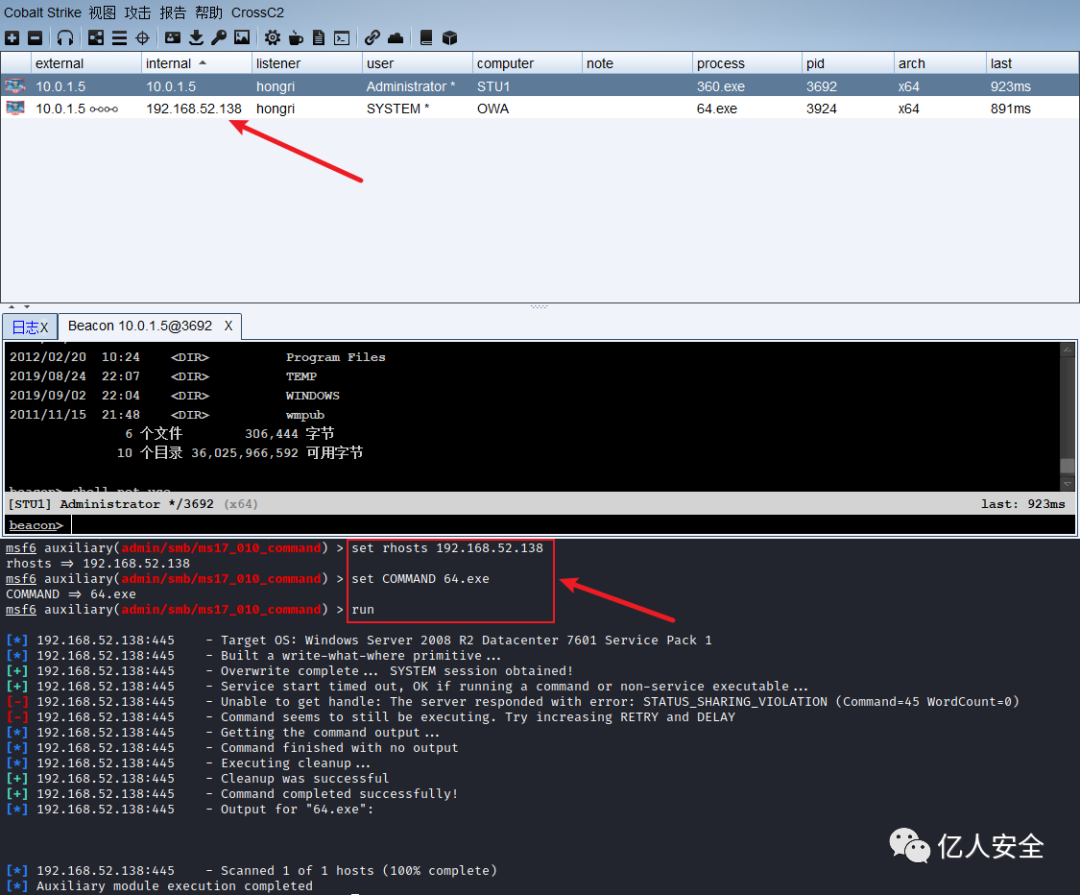Open the 报告 menu
This screenshot has width=1080, height=895.
[173, 12]
